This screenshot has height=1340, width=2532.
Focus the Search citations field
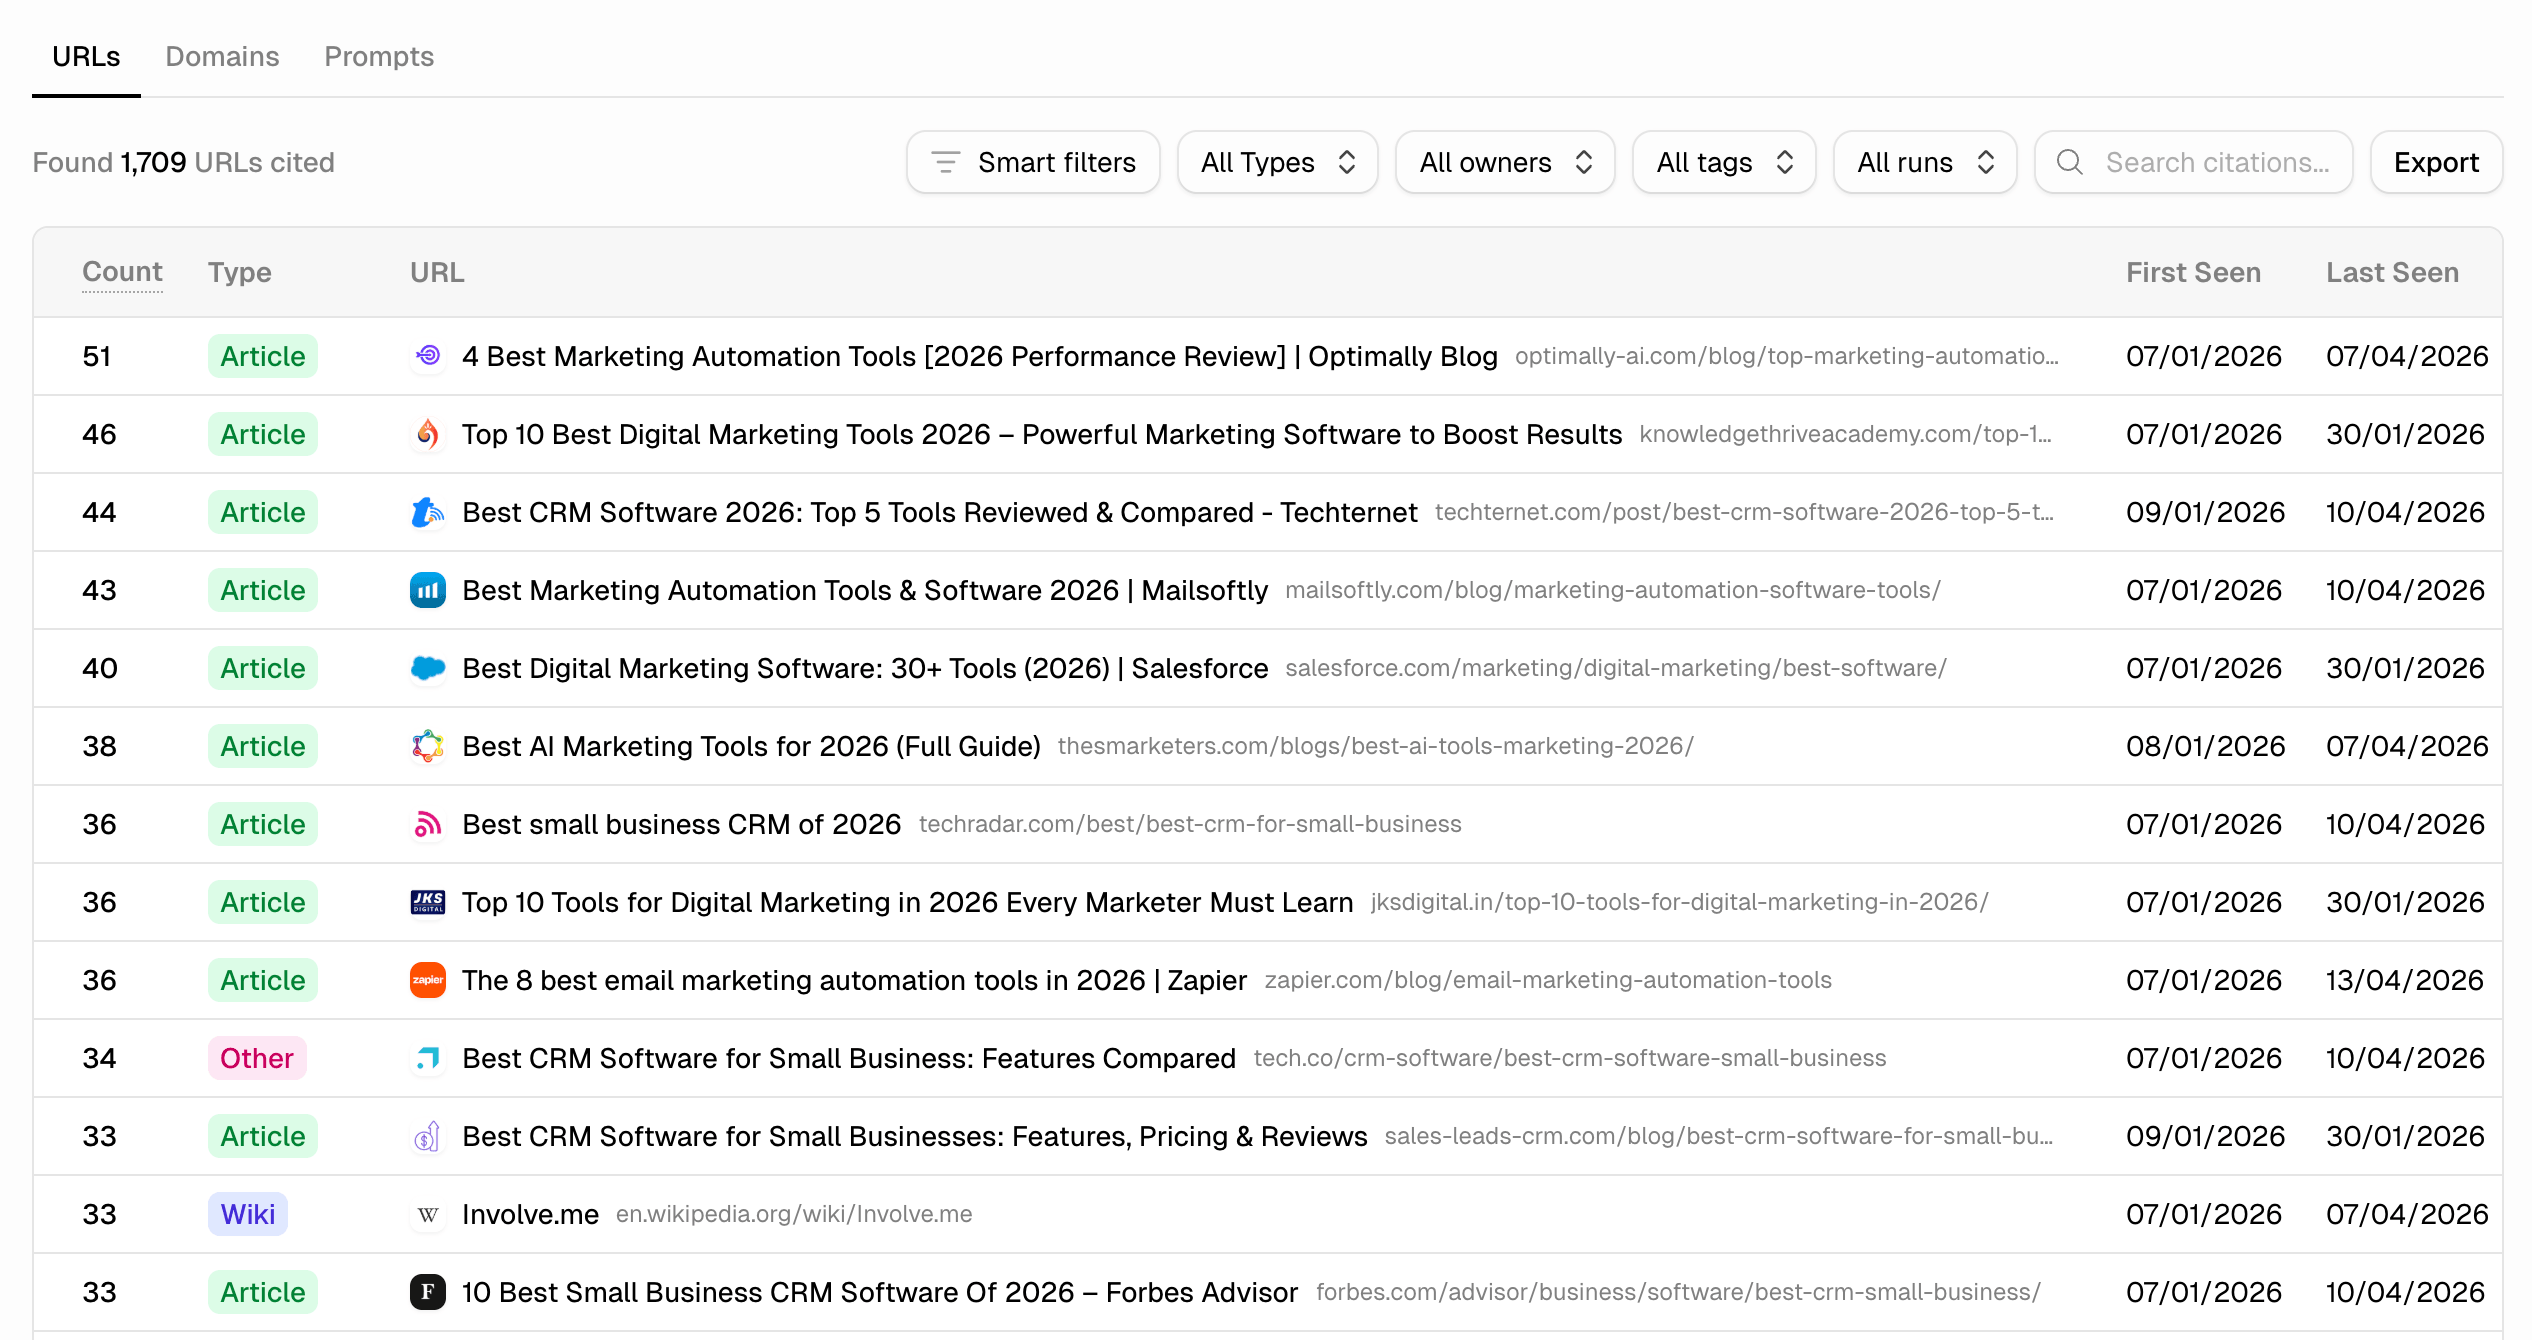click(2193, 162)
